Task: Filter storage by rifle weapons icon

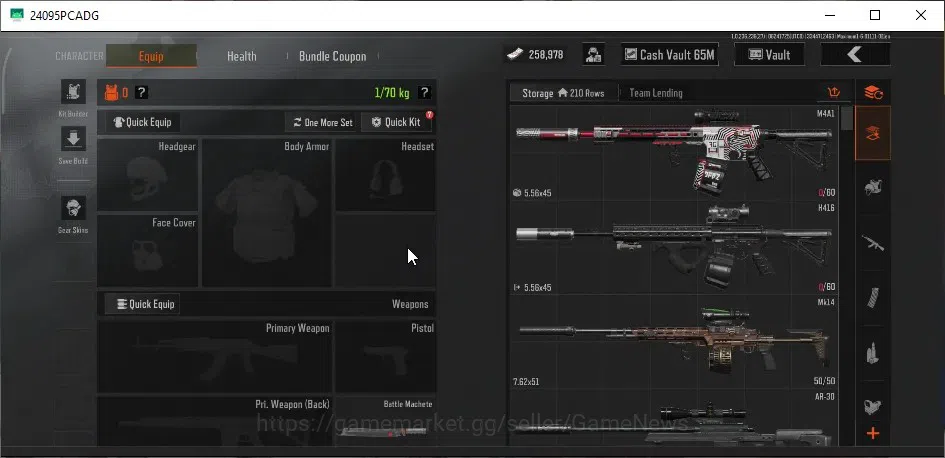Action: point(873,243)
